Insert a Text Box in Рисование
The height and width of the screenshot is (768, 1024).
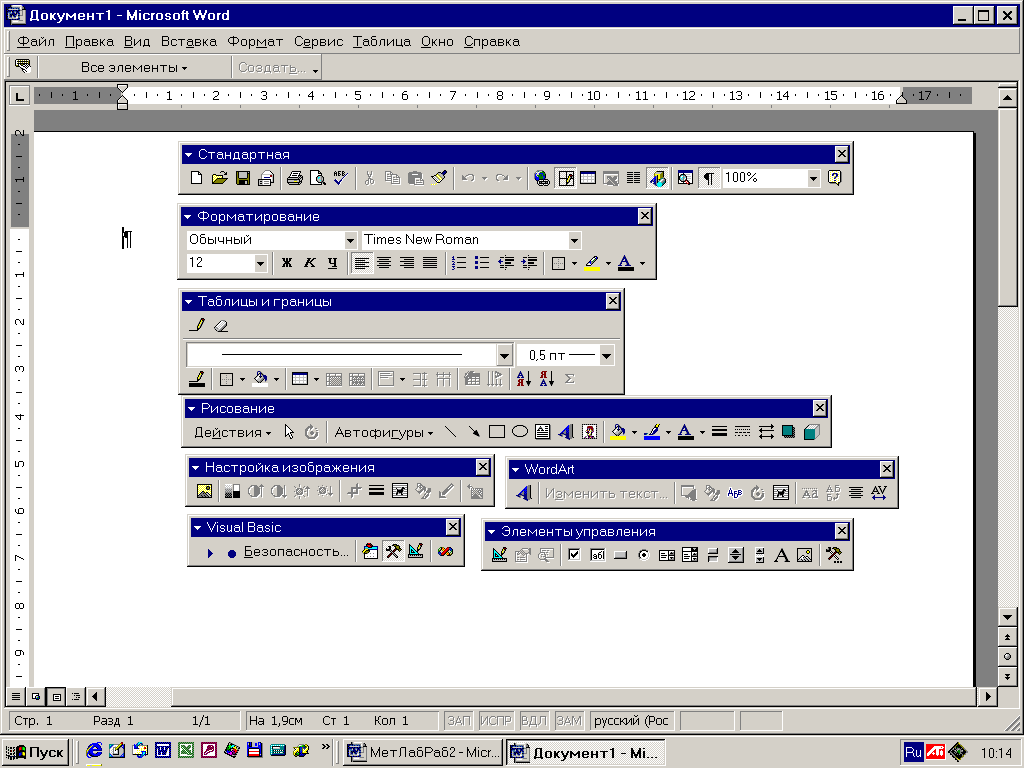[x=543, y=432]
